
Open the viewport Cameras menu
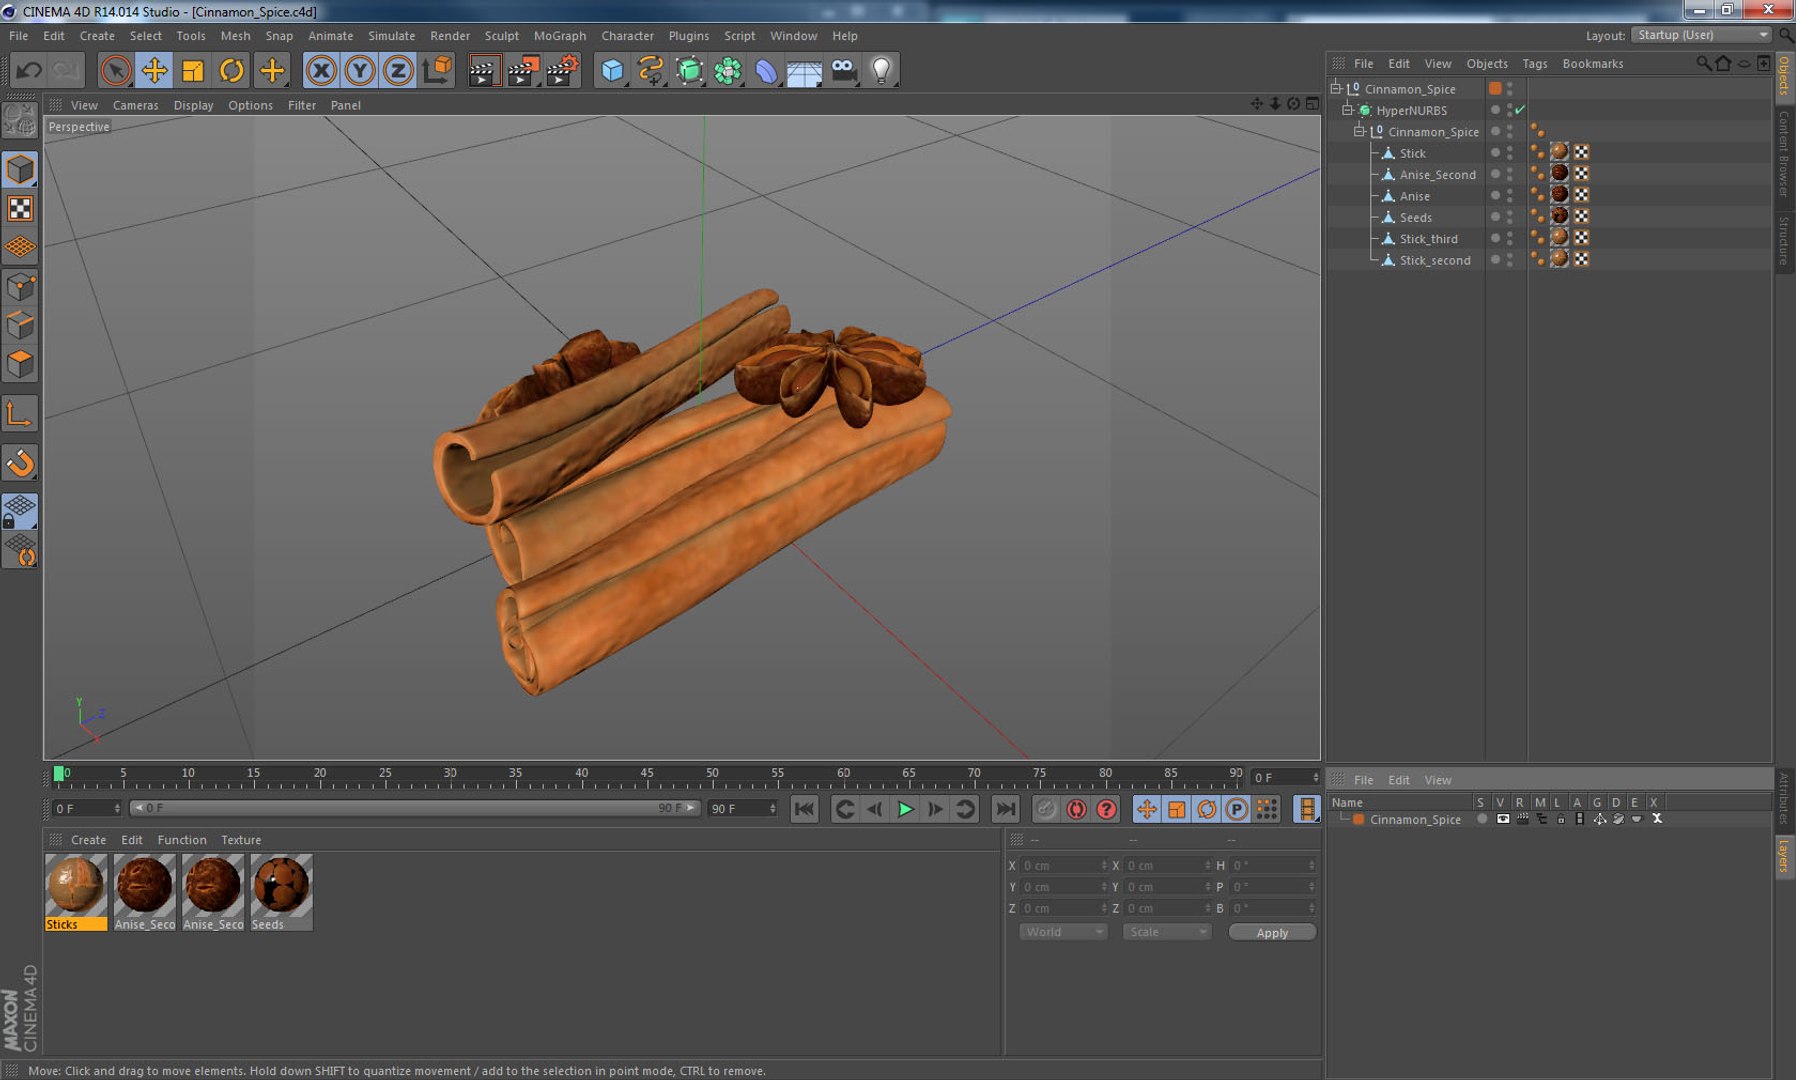tap(135, 105)
